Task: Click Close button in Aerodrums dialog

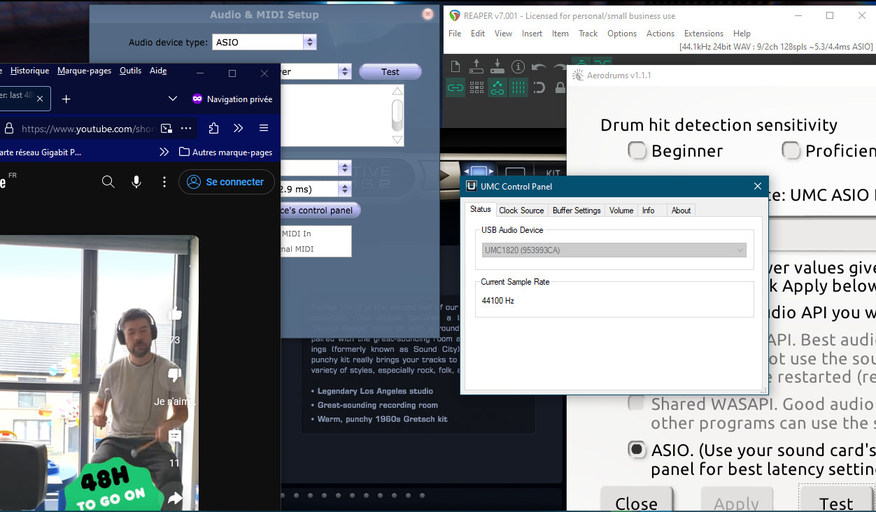Action: coord(636,502)
